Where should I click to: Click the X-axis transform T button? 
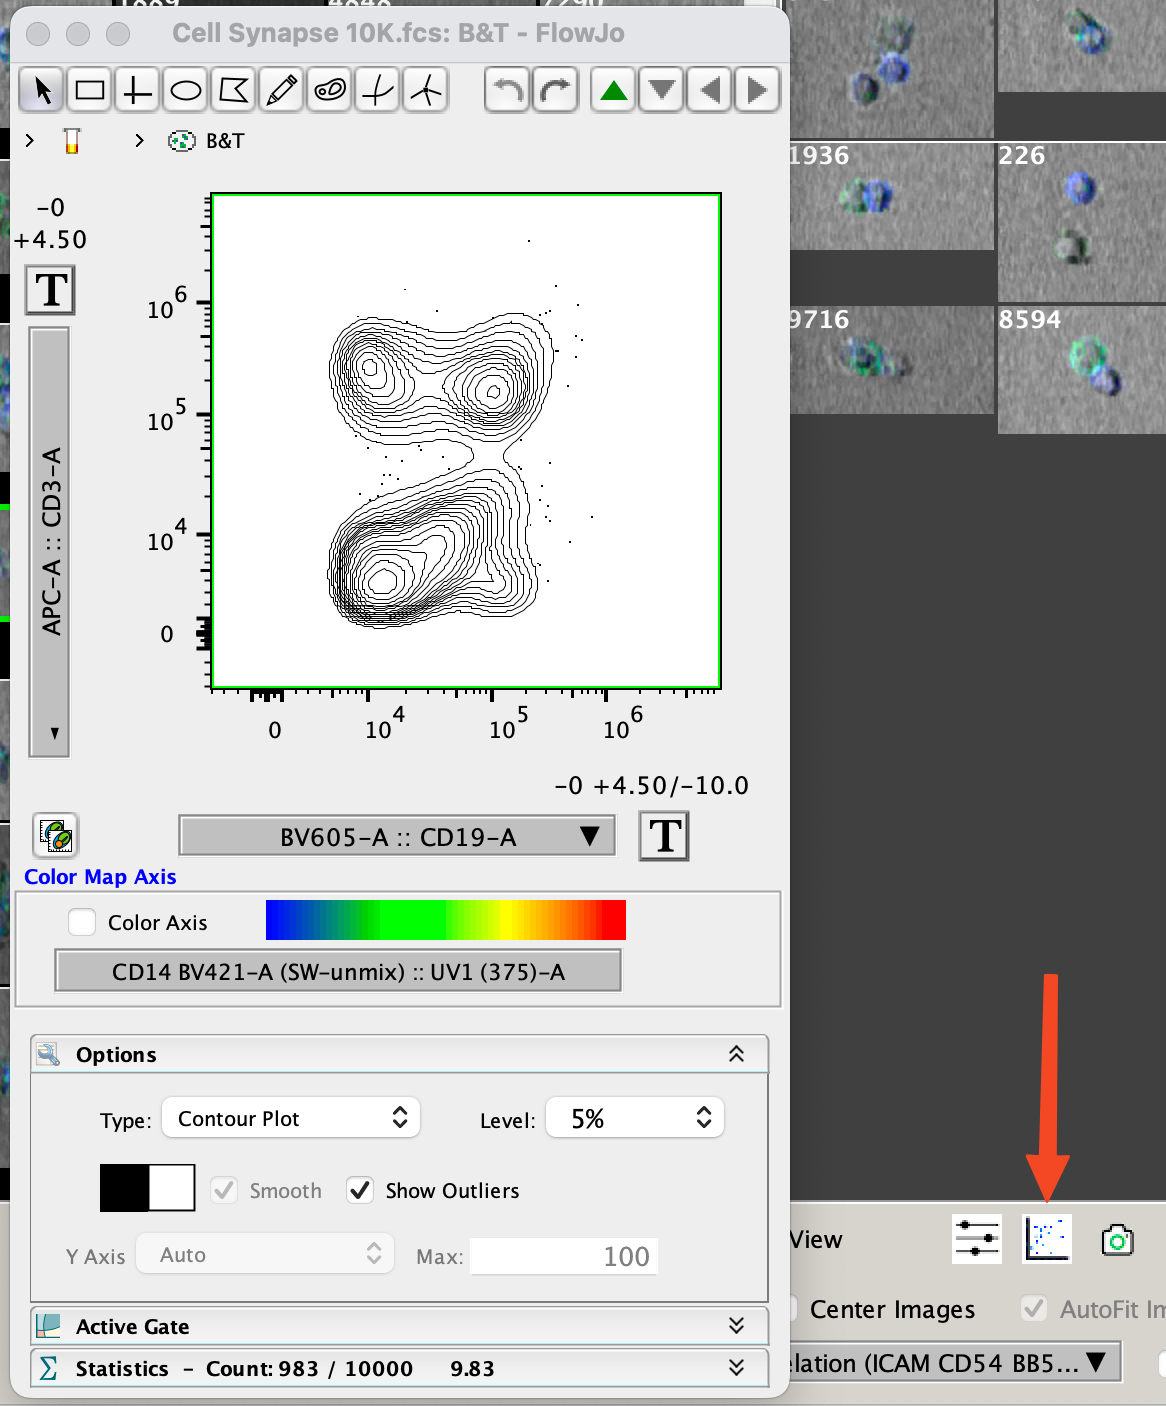pyautogui.click(x=664, y=836)
